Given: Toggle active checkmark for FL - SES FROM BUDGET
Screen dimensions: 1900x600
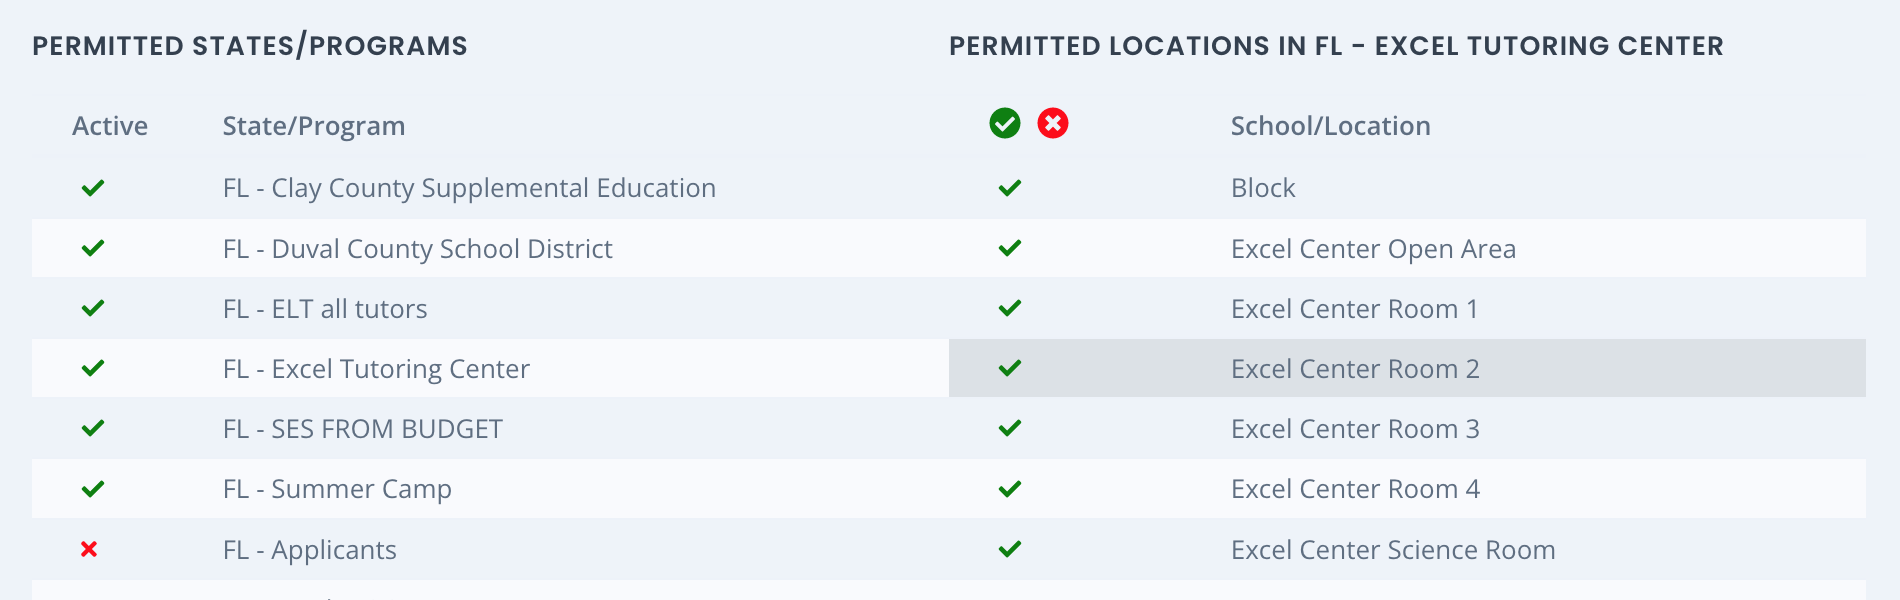Looking at the screenshot, I should 93,428.
